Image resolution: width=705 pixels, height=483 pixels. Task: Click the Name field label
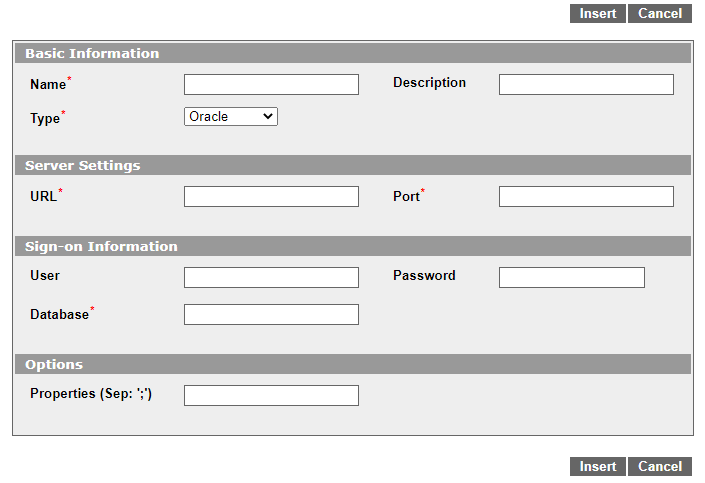pos(48,85)
